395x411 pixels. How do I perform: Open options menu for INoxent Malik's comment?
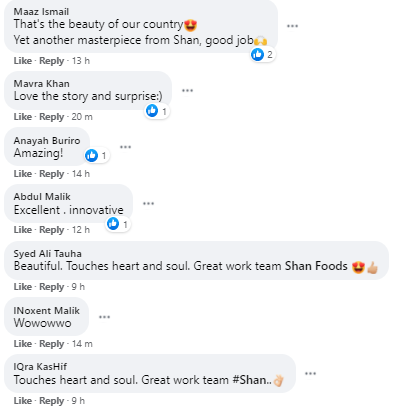104,317
